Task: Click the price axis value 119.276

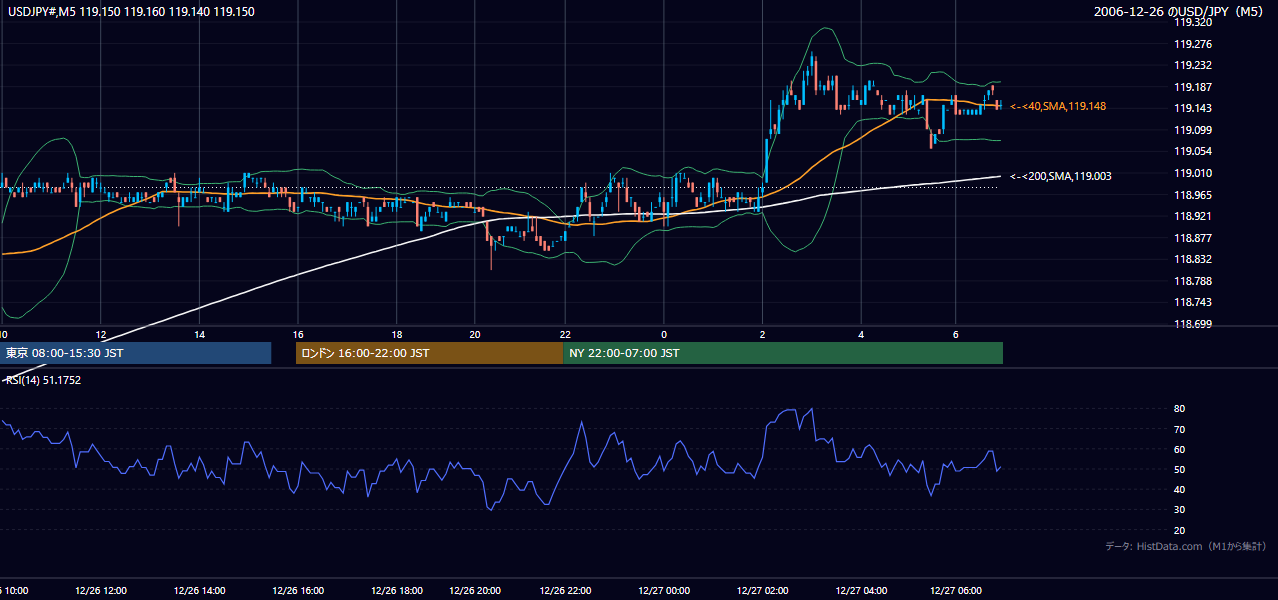Action: click(1195, 44)
